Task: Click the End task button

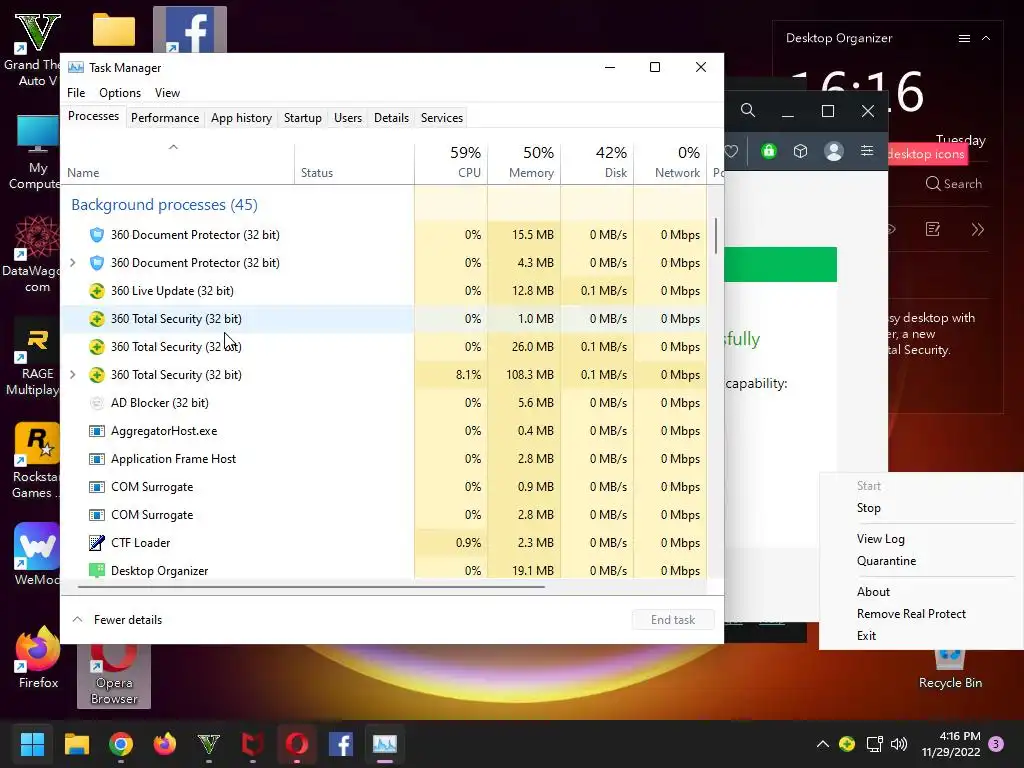Action: click(673, 620)
